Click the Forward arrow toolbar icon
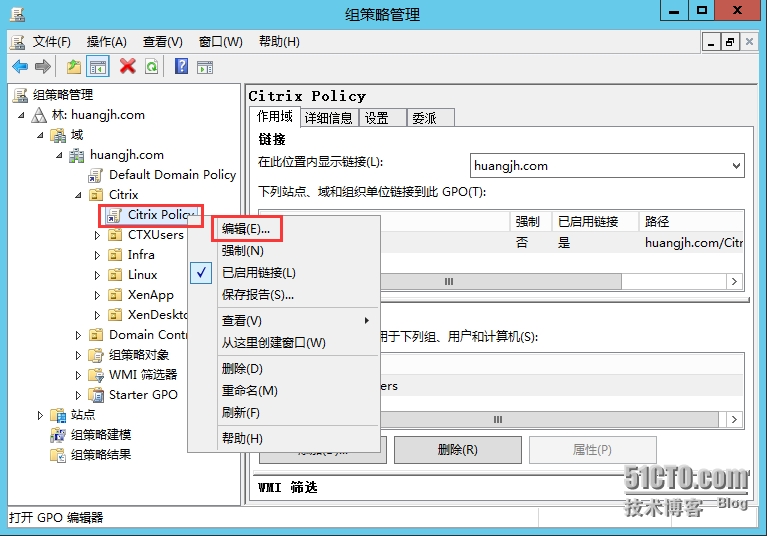This screenshot has height=536, width=767. (43, 67)
